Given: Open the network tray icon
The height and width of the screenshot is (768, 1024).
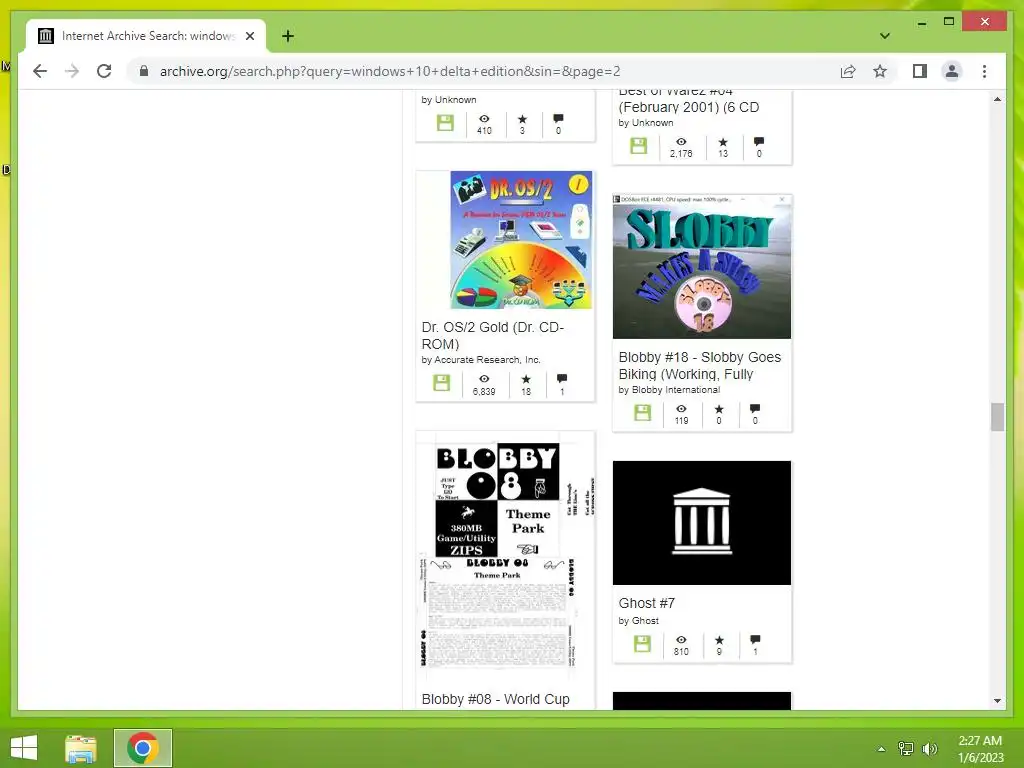Looking at the screenshot, I should [x=906, y=748].
